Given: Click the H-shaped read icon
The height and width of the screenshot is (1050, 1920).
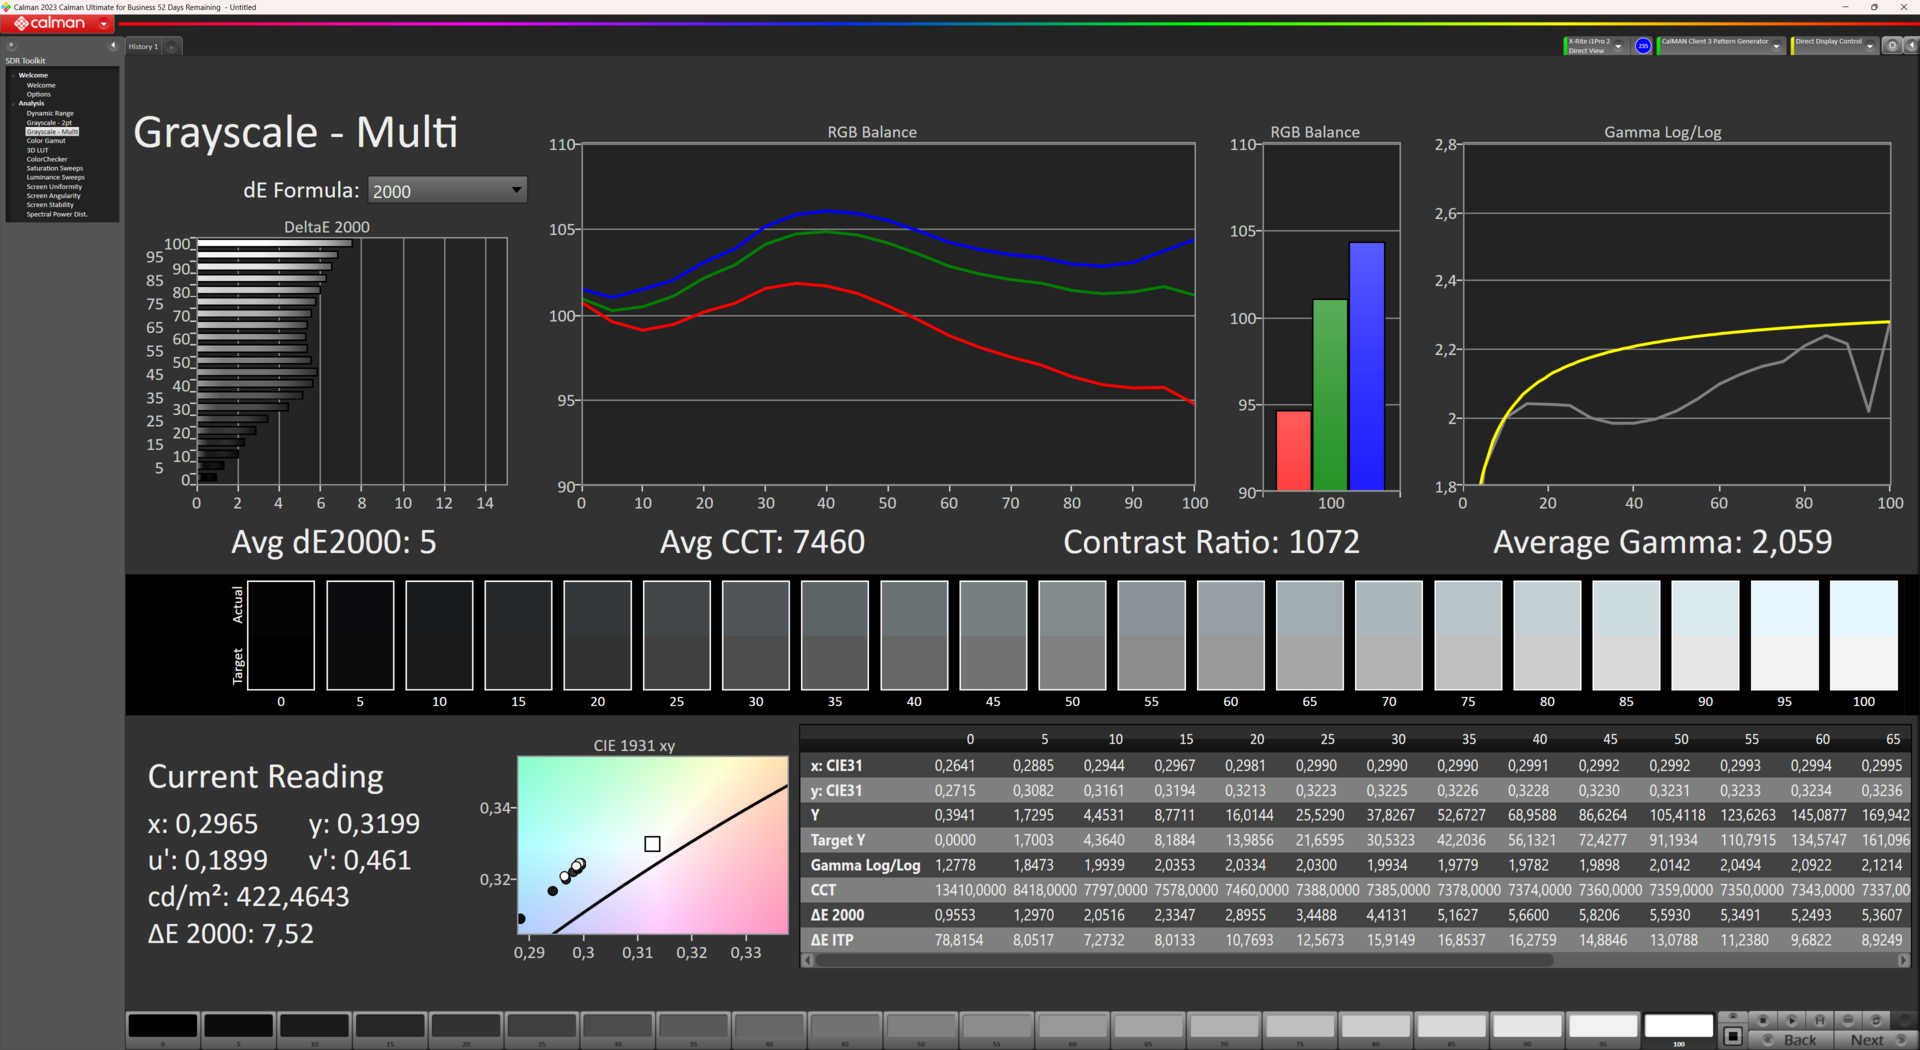Looking at the screenshot, I should click(x=1820, y=1020).
